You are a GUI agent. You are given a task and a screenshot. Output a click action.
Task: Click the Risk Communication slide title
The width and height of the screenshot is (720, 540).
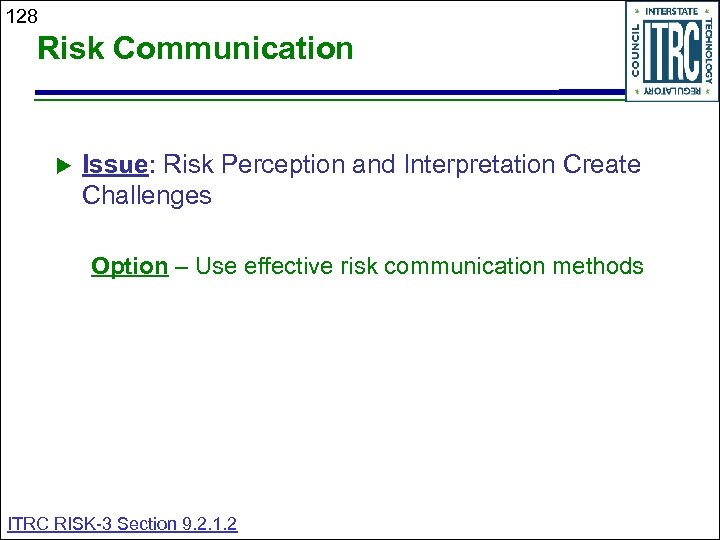tap(195, 48)
